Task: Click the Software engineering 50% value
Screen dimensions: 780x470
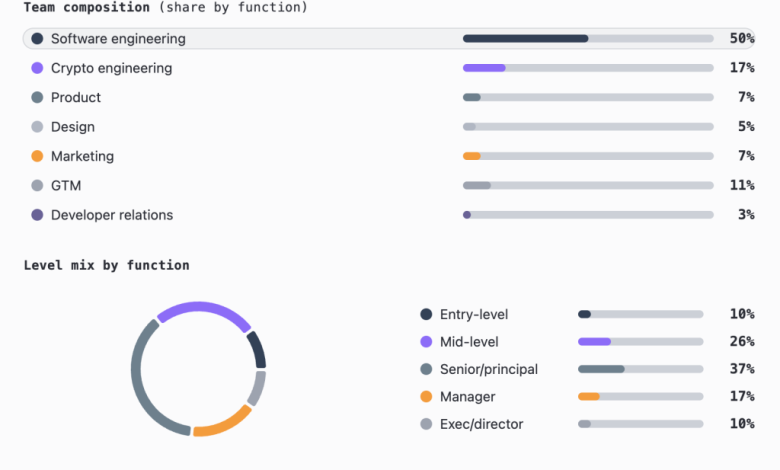Action: 741,39
